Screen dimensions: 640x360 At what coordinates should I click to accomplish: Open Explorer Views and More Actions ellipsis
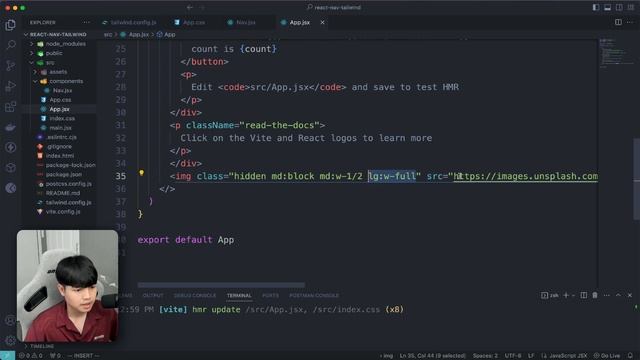click(86, 22)
